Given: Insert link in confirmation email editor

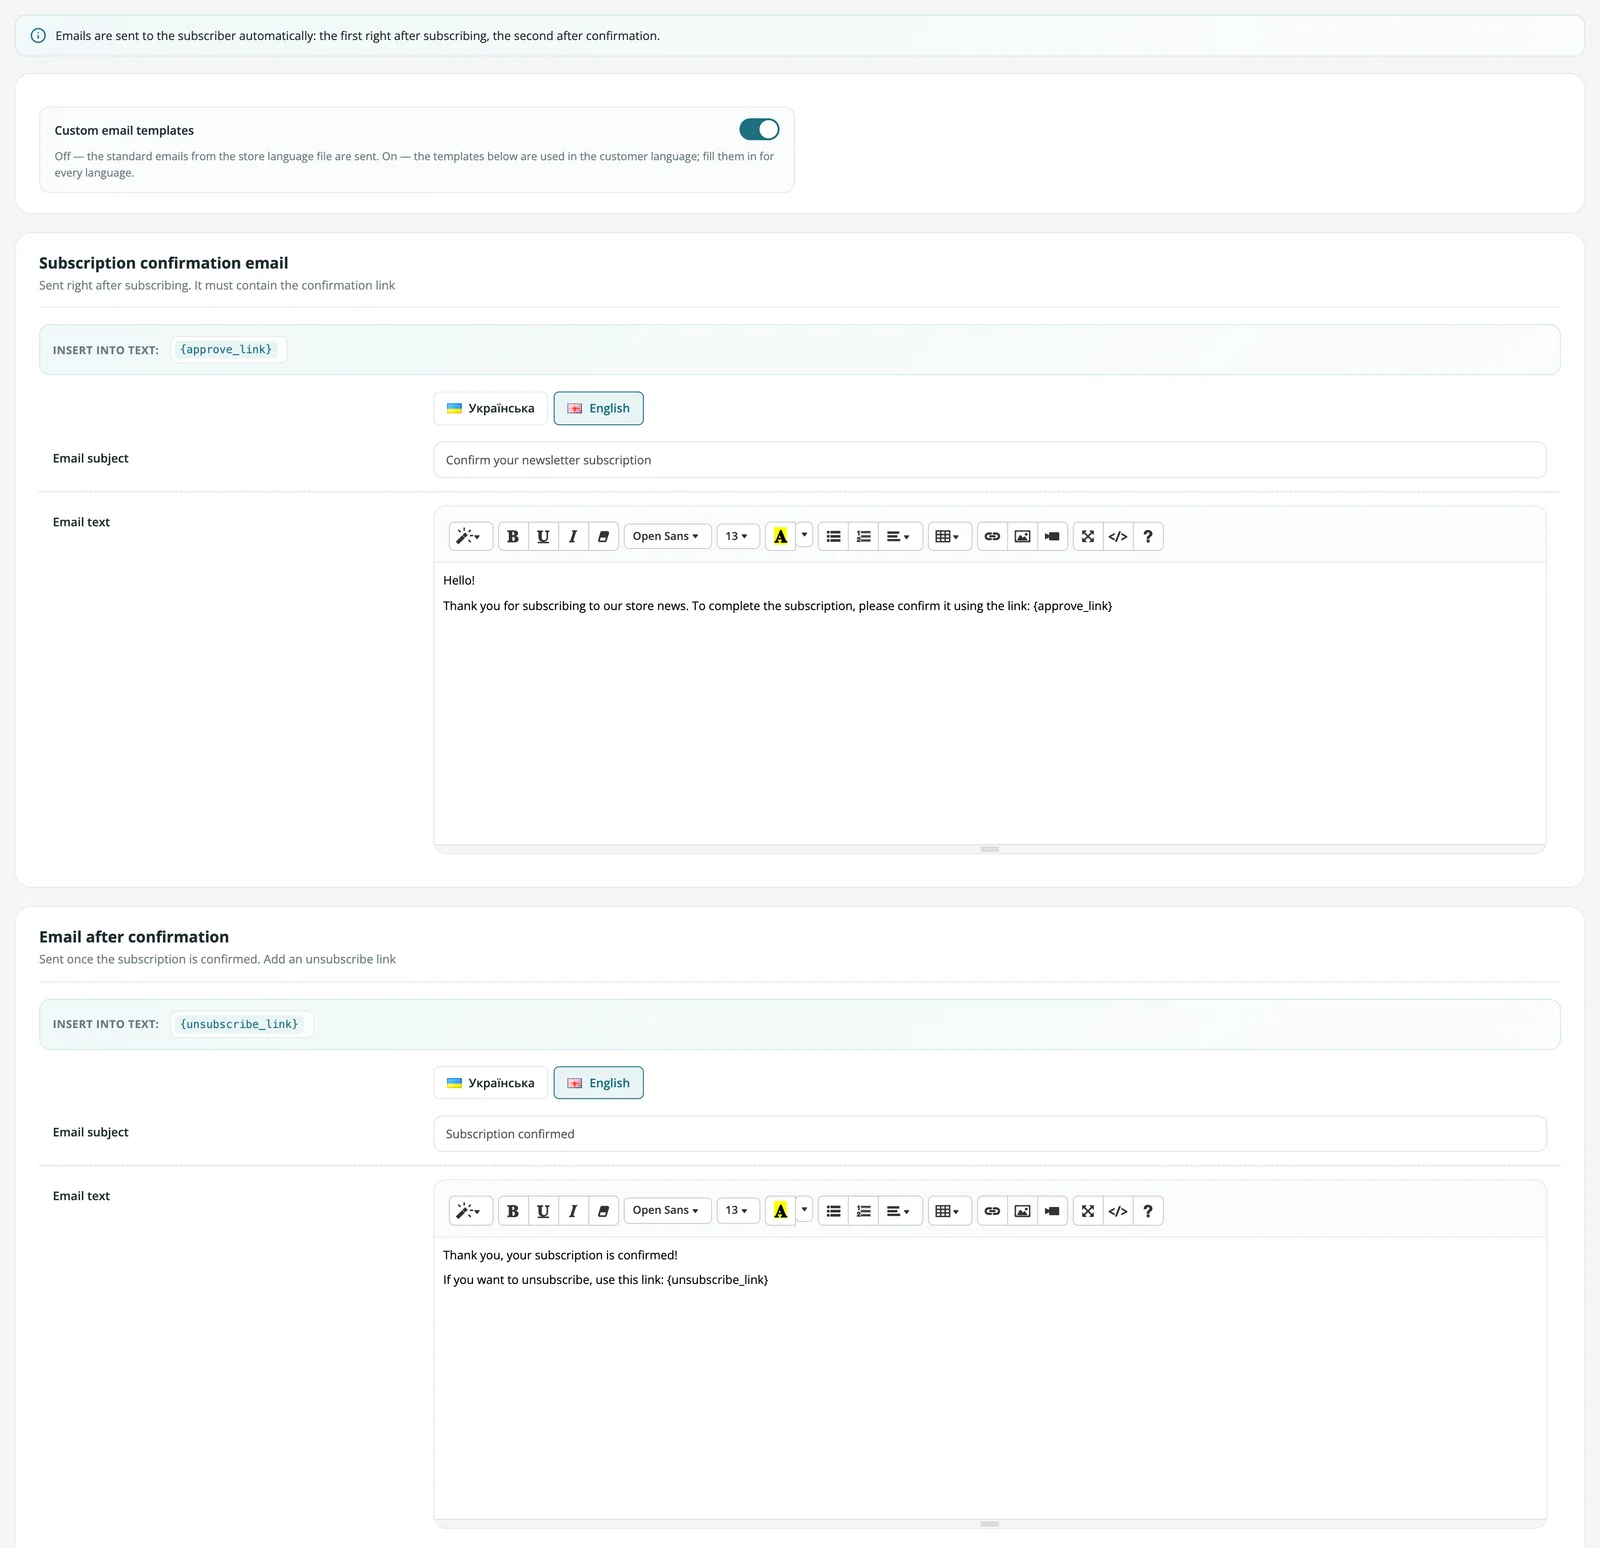Looking at the screenshot, I should (992, 536).
